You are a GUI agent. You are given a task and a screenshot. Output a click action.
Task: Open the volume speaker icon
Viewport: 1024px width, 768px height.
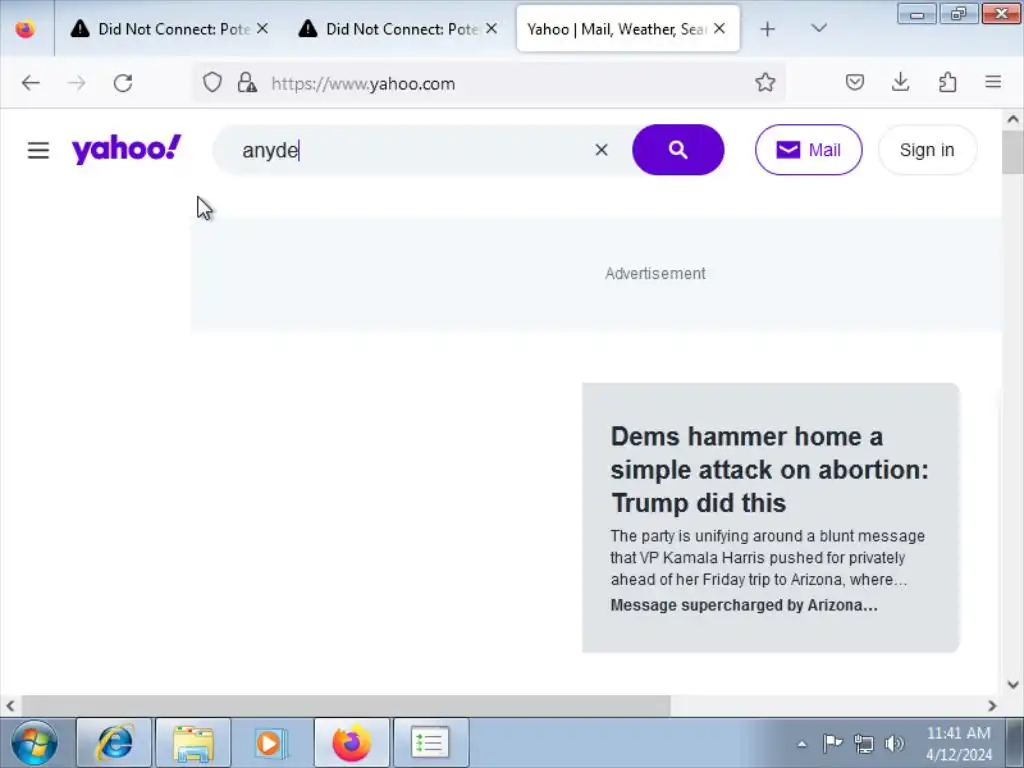[894, 743]
